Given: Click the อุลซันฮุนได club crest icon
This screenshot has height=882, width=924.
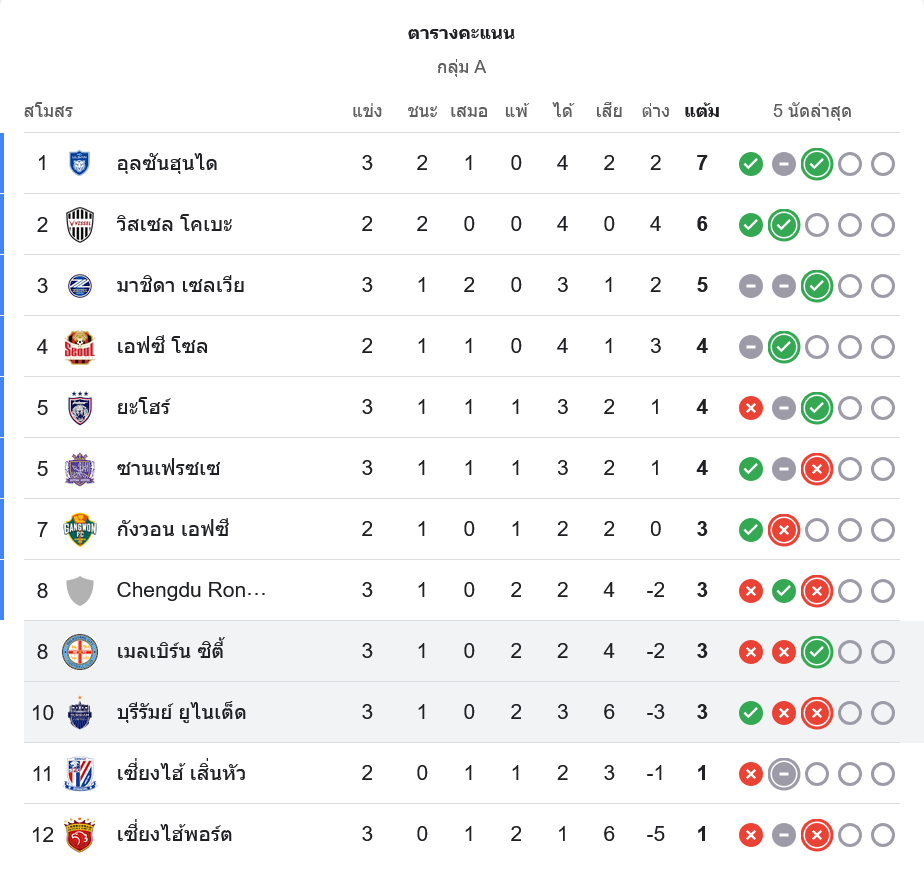Looking at the screenshot, I should tap(80, 163).
